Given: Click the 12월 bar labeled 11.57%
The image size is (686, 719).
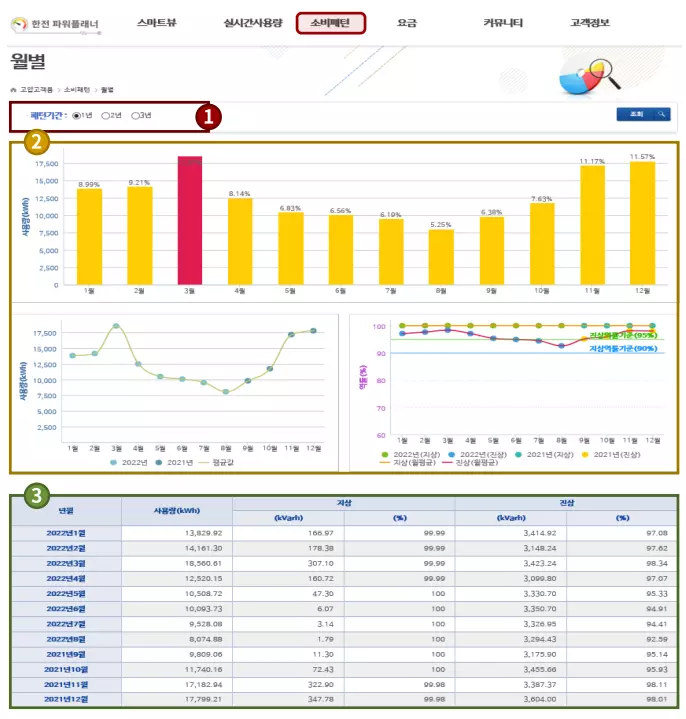Looking at the screenshot, I should coord(642,223).
